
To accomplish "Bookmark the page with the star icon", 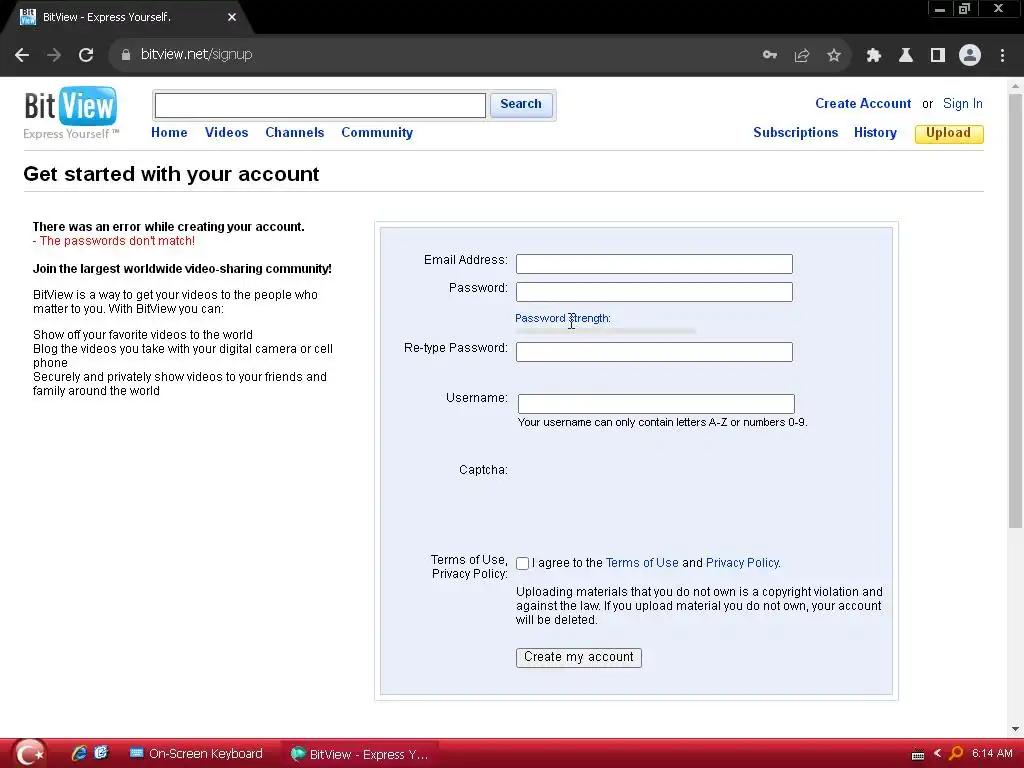I will (834, 56).
